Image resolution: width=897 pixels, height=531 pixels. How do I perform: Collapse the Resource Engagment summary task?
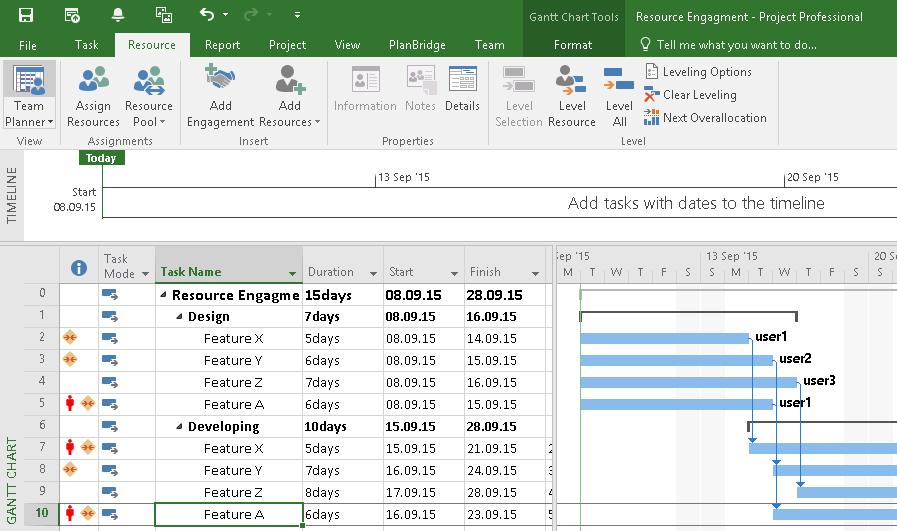point(164,294)
